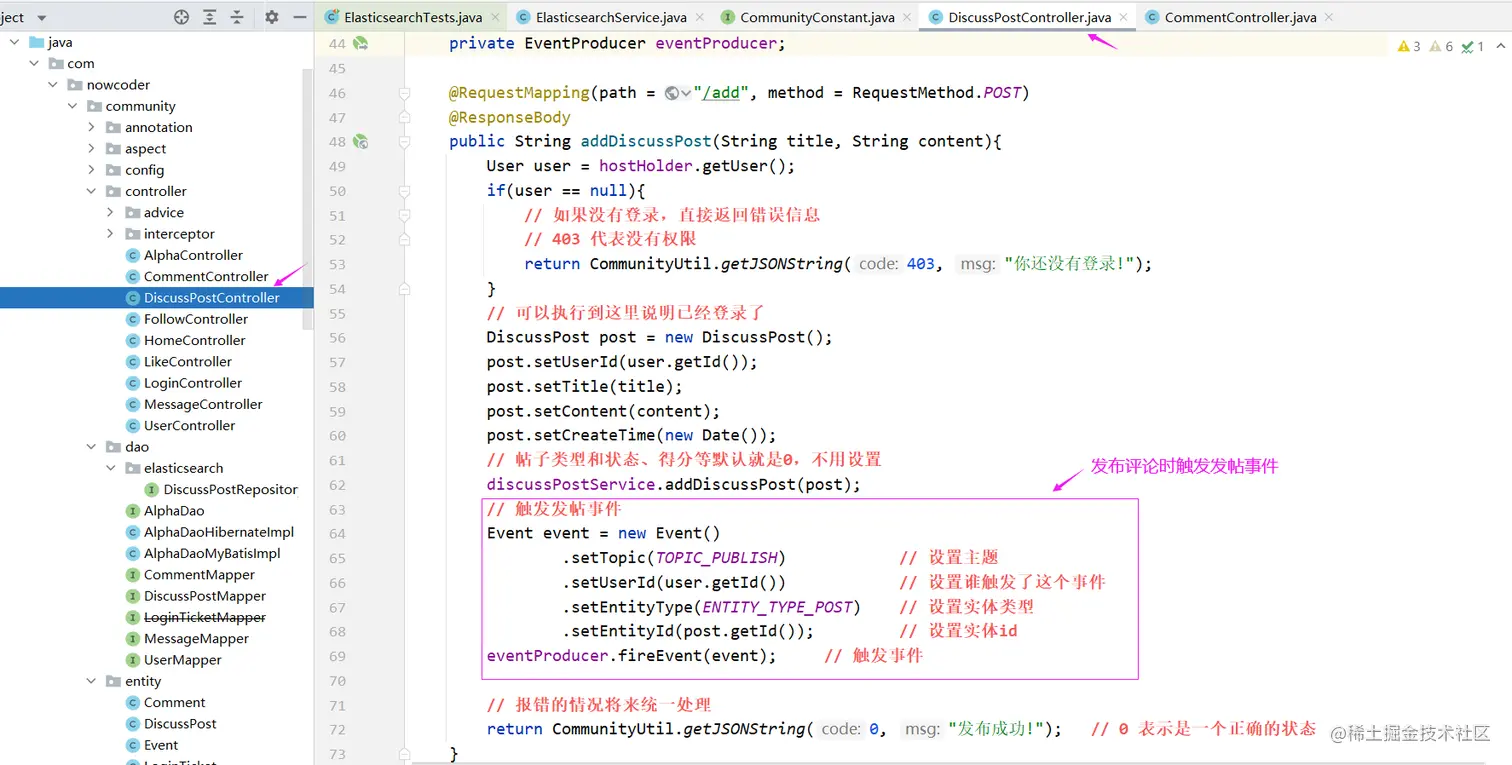This screenshot has height=765, width=1512.
Task: Close the CommunityConstant.java tab
Action: point(907,17)
